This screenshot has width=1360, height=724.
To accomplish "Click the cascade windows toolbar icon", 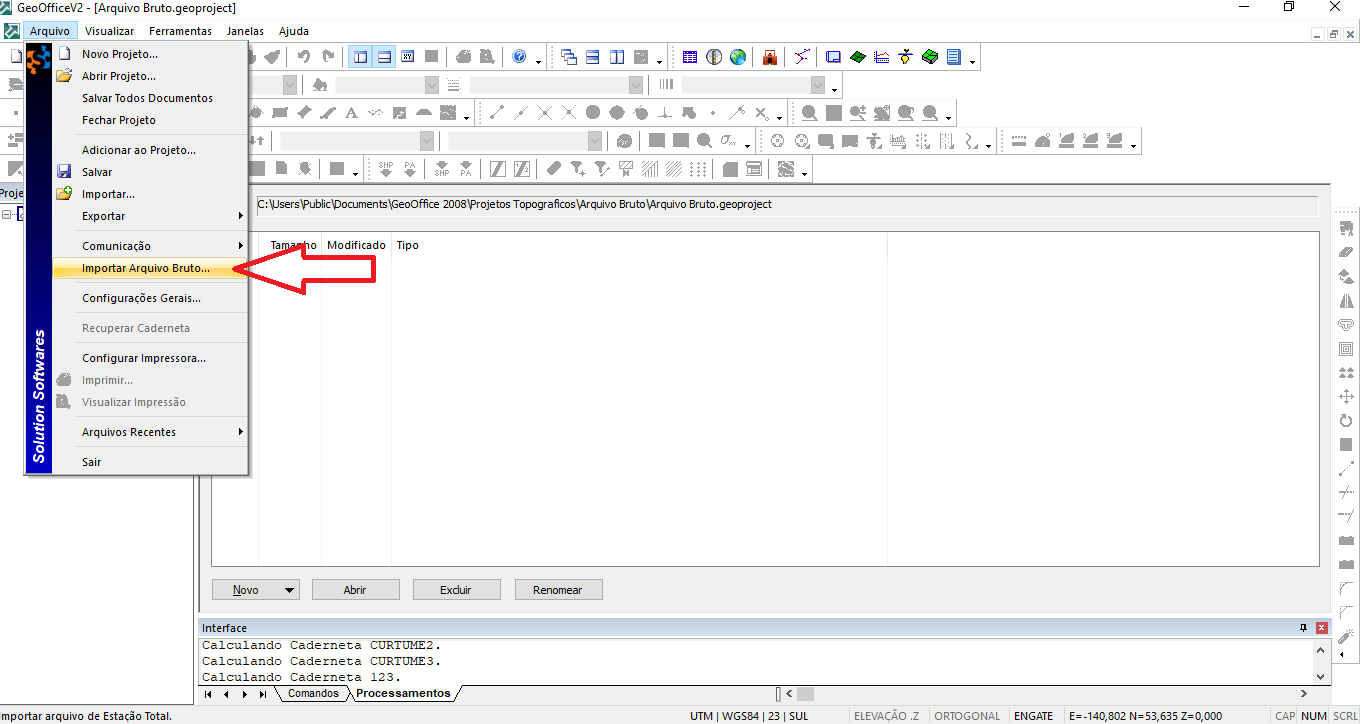I will pos(569,57).
